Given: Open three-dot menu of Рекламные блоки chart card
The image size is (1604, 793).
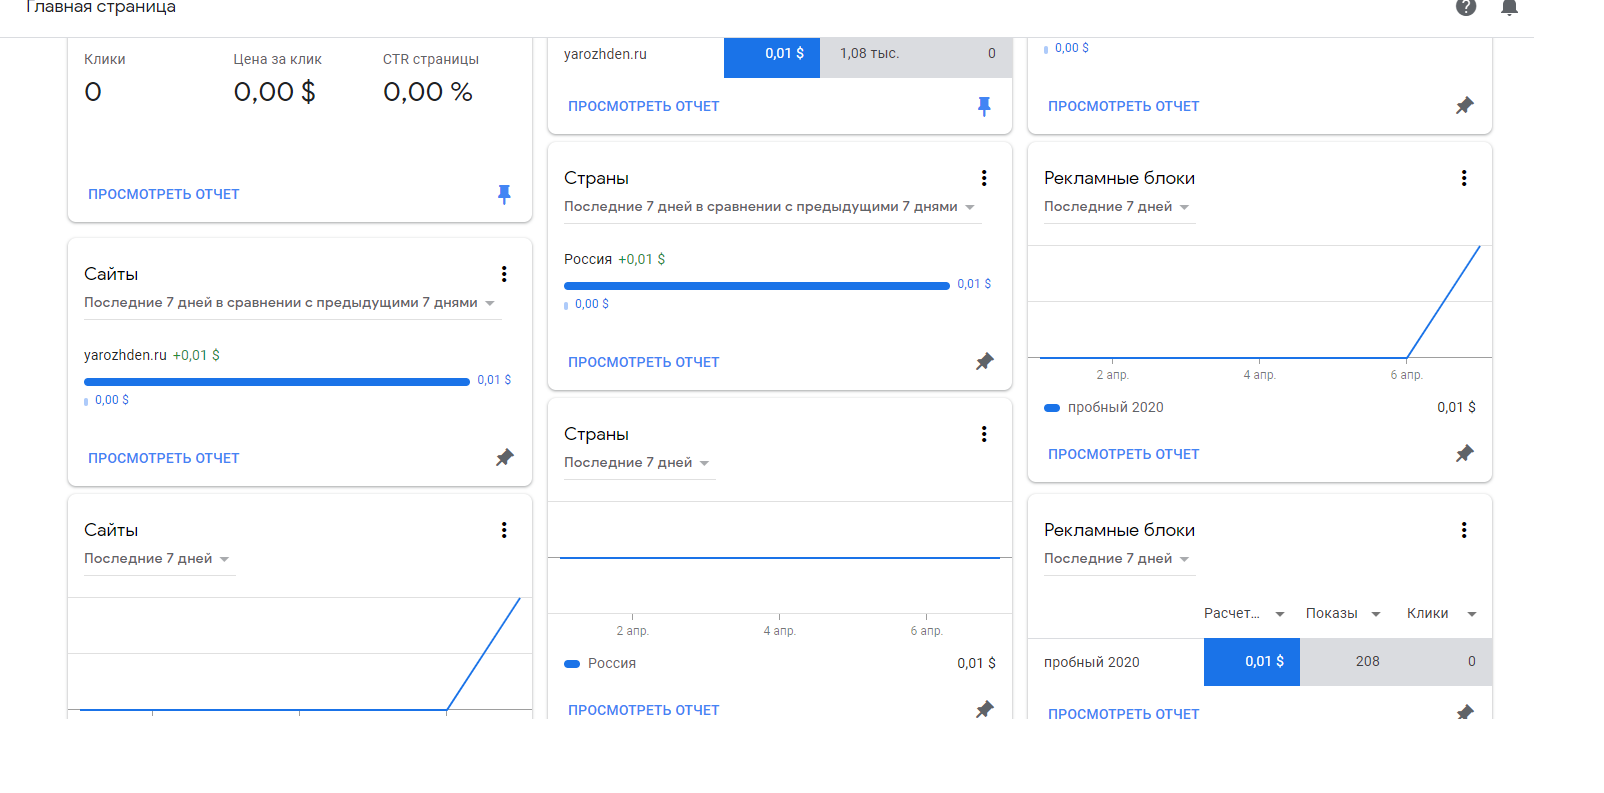Looking at the screenshot, I should coord(1464,178).
